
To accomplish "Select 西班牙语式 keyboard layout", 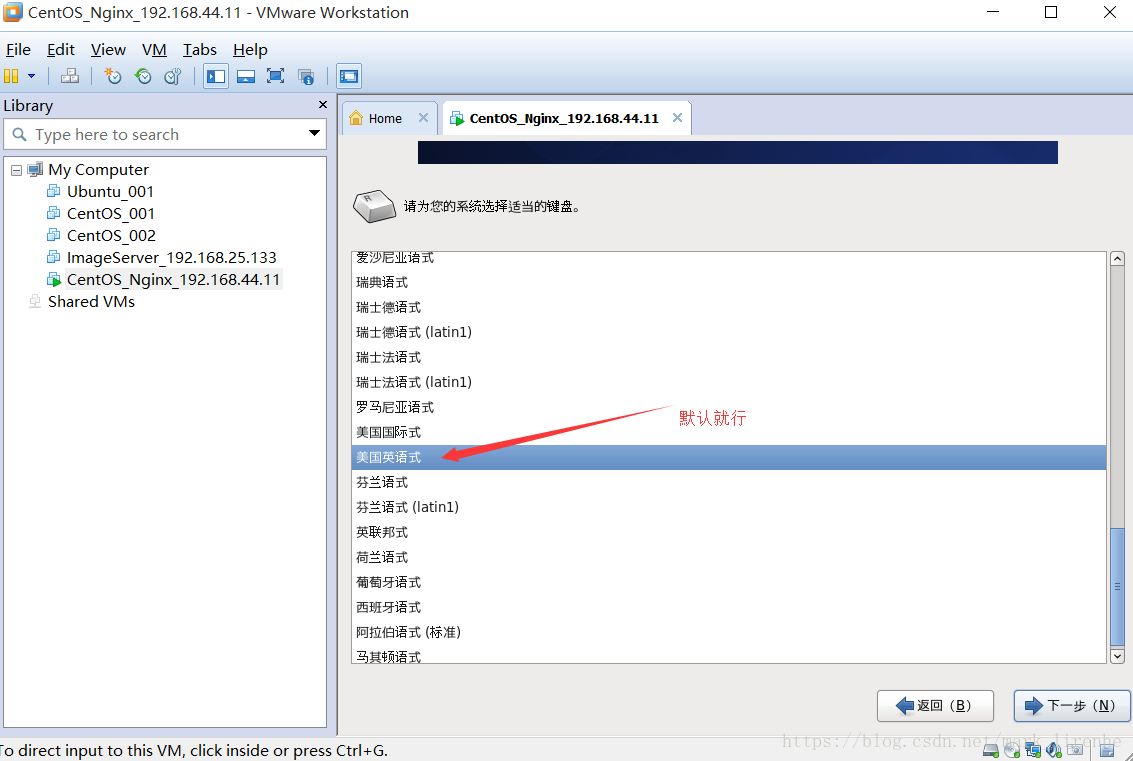I will [728, 607].
